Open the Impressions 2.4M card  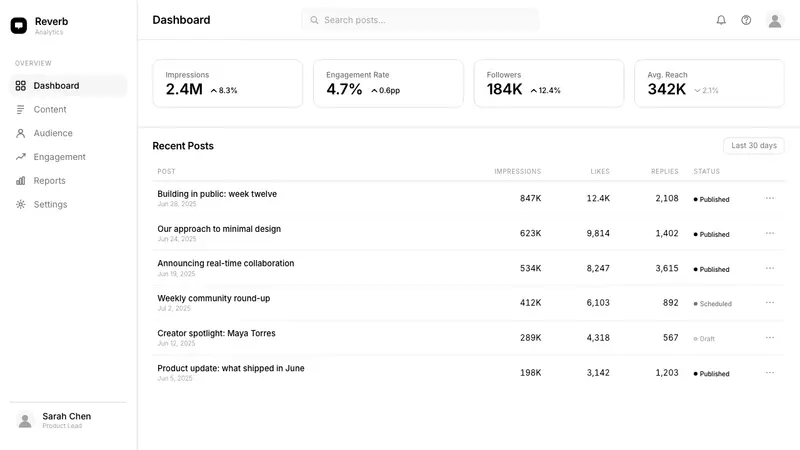coord(228,83)
